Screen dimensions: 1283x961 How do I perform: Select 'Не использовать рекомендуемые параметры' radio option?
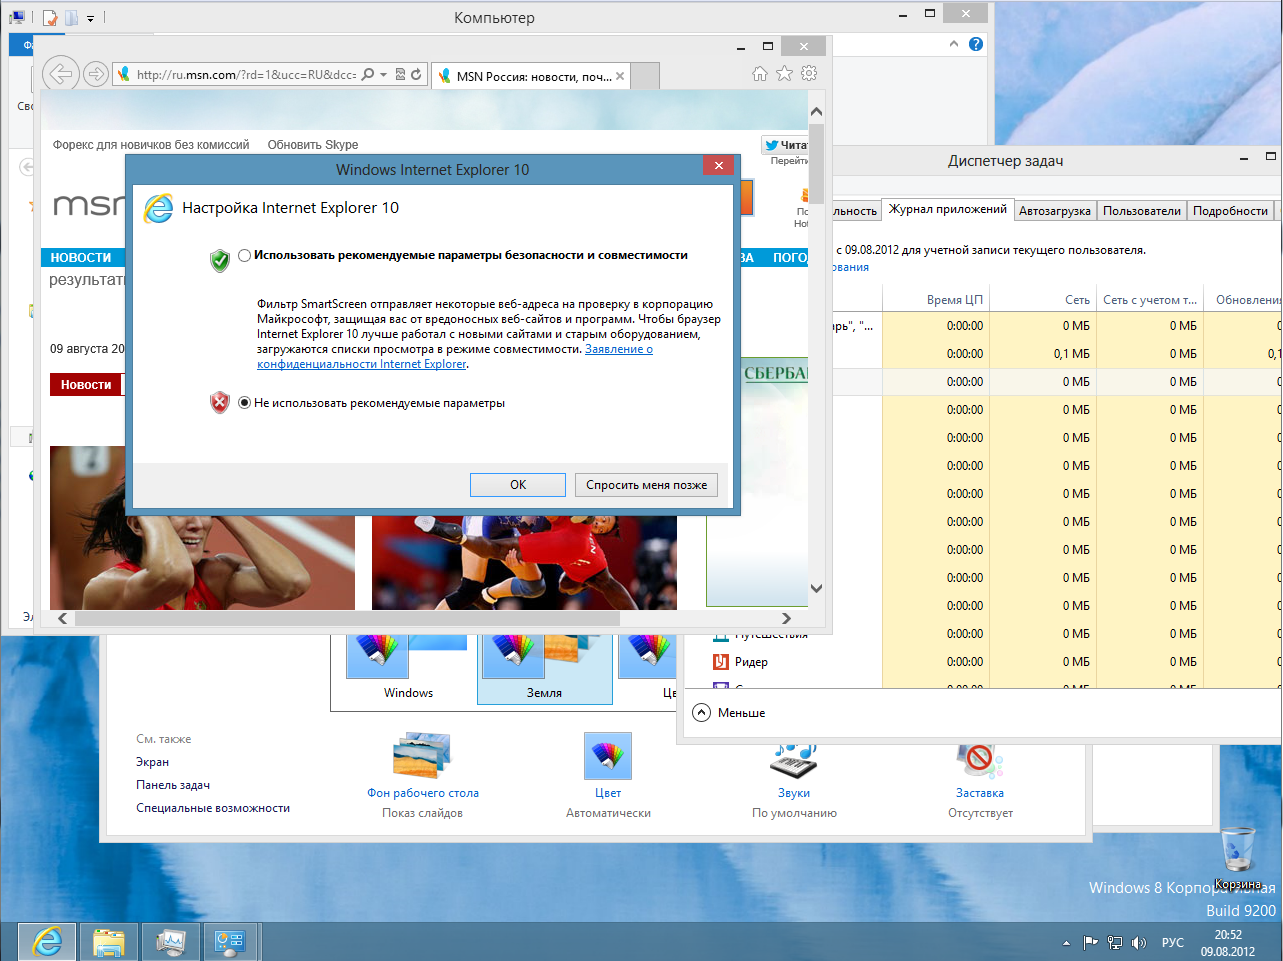click(x=245, y=403)
